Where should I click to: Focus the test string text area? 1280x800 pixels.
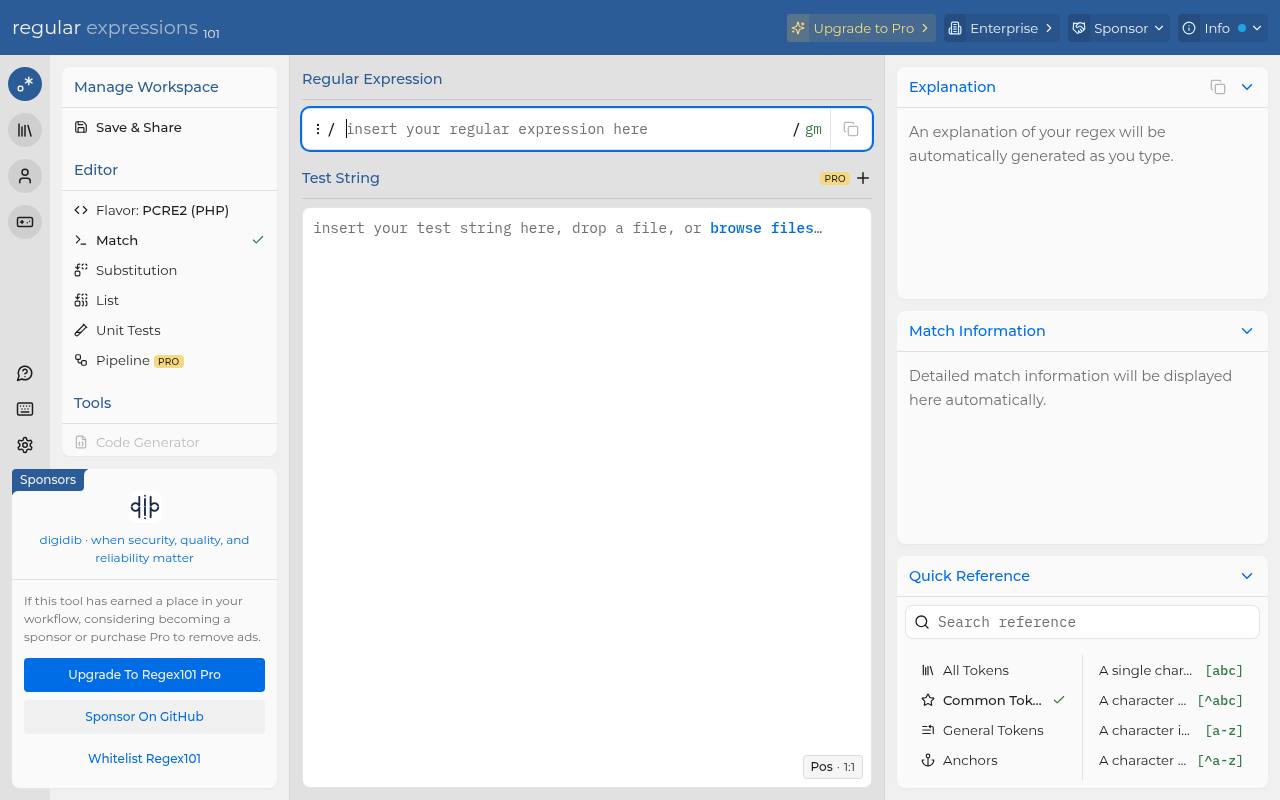click(x=587, y=497)
